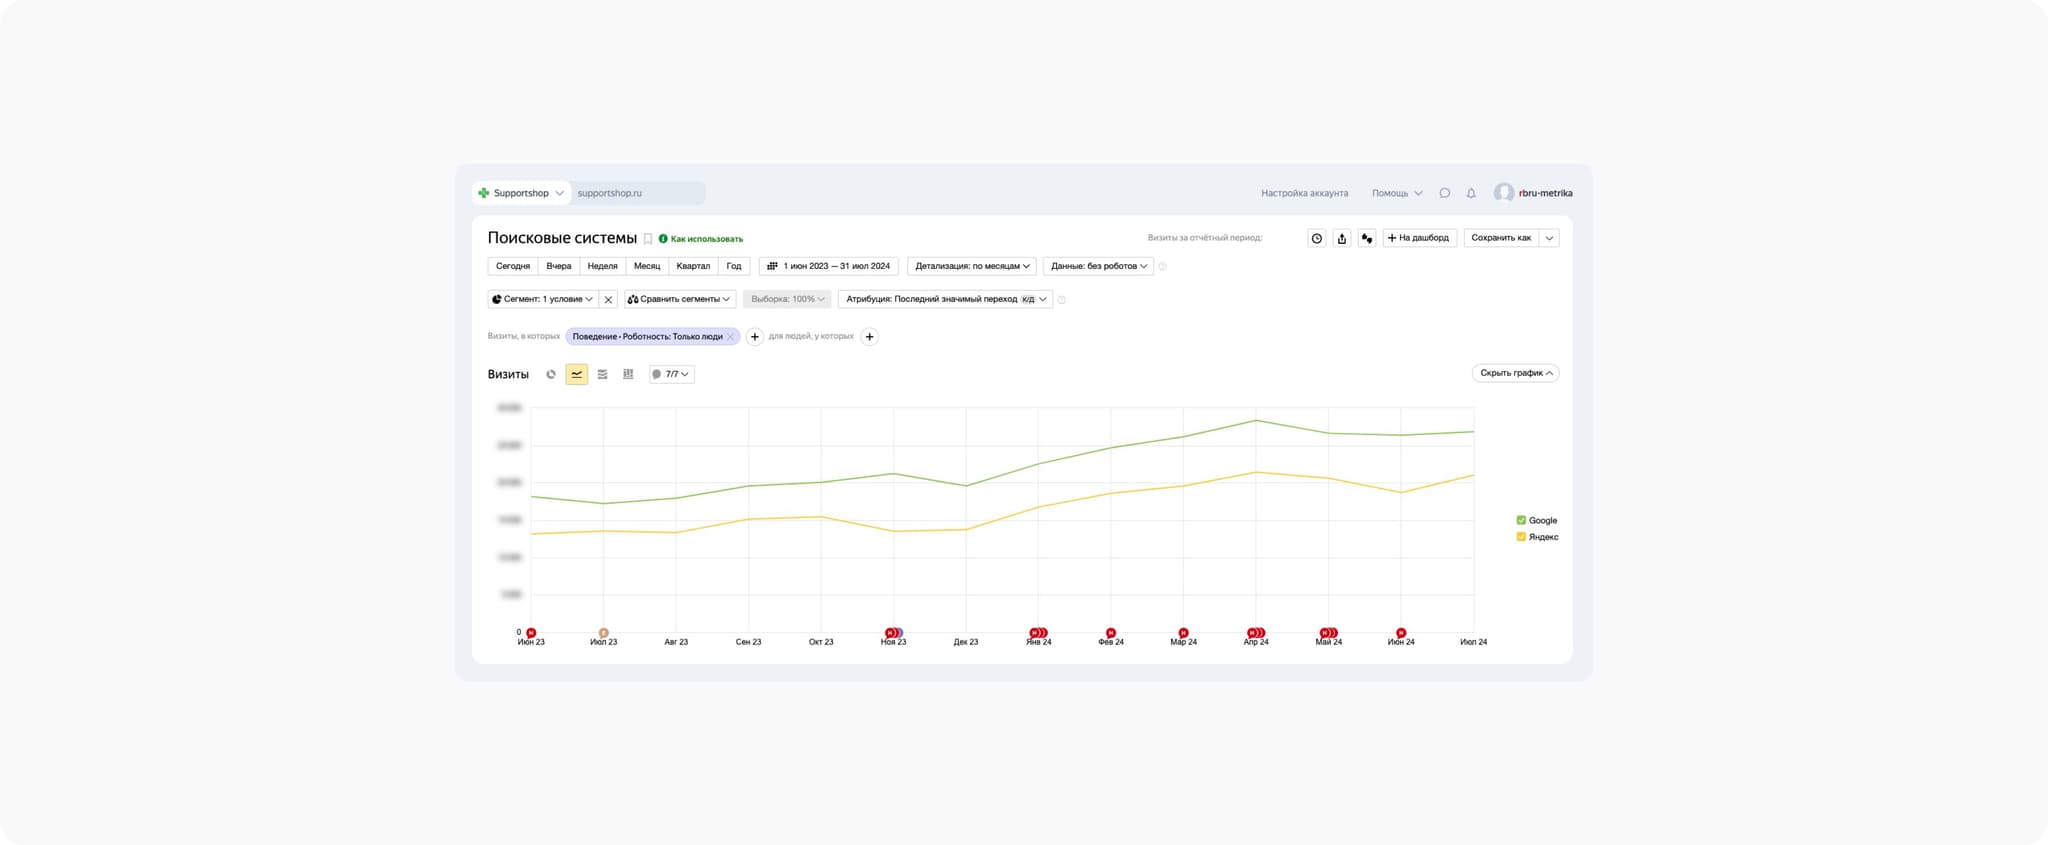Screen dimensions: 2048x845
Task: Open the notifications bell
Action: pyautogui.click(x=1471, y=193)
